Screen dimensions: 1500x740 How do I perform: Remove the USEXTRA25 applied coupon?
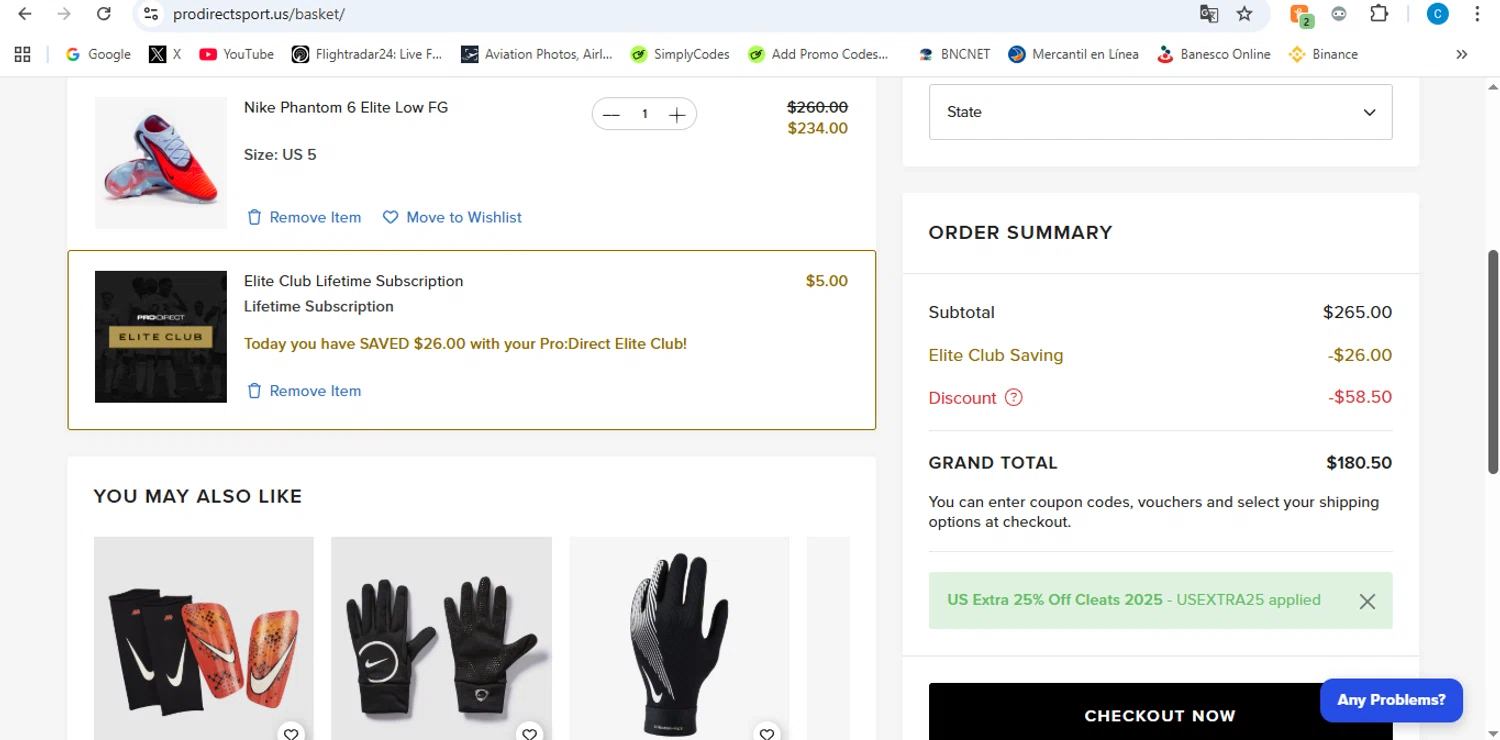click(x=1367, y=601)
